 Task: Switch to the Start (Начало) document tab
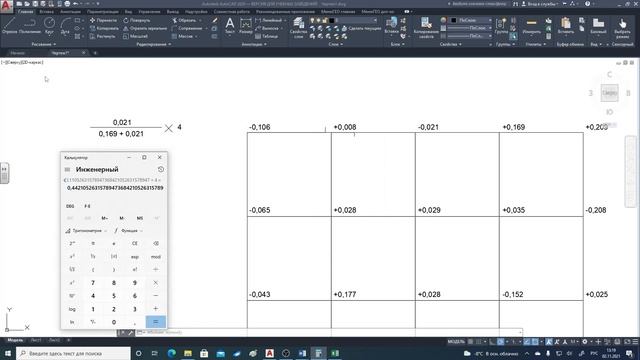pos(18,53)
